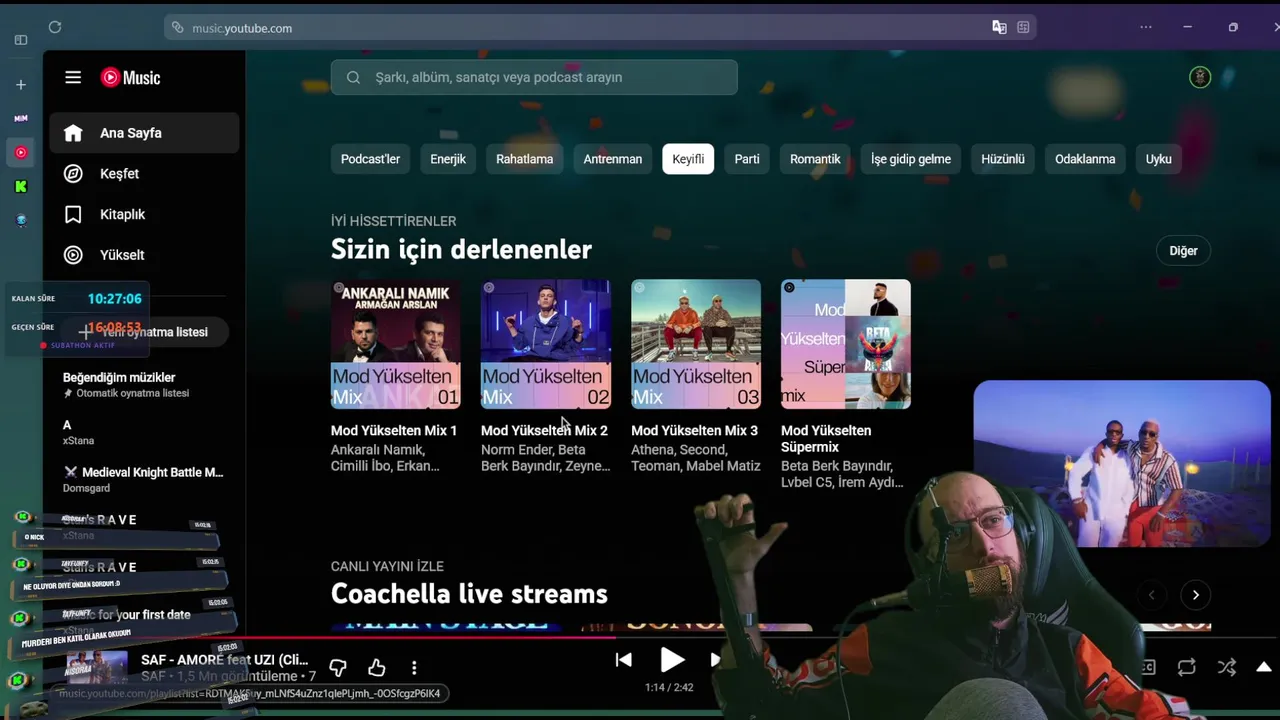Open Mod Yükselten Mix 2 thumbnail

coord(546,344)
